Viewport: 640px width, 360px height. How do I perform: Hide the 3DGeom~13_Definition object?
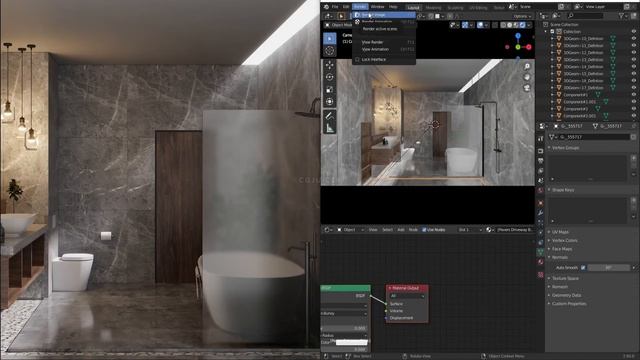coord(634,60)
